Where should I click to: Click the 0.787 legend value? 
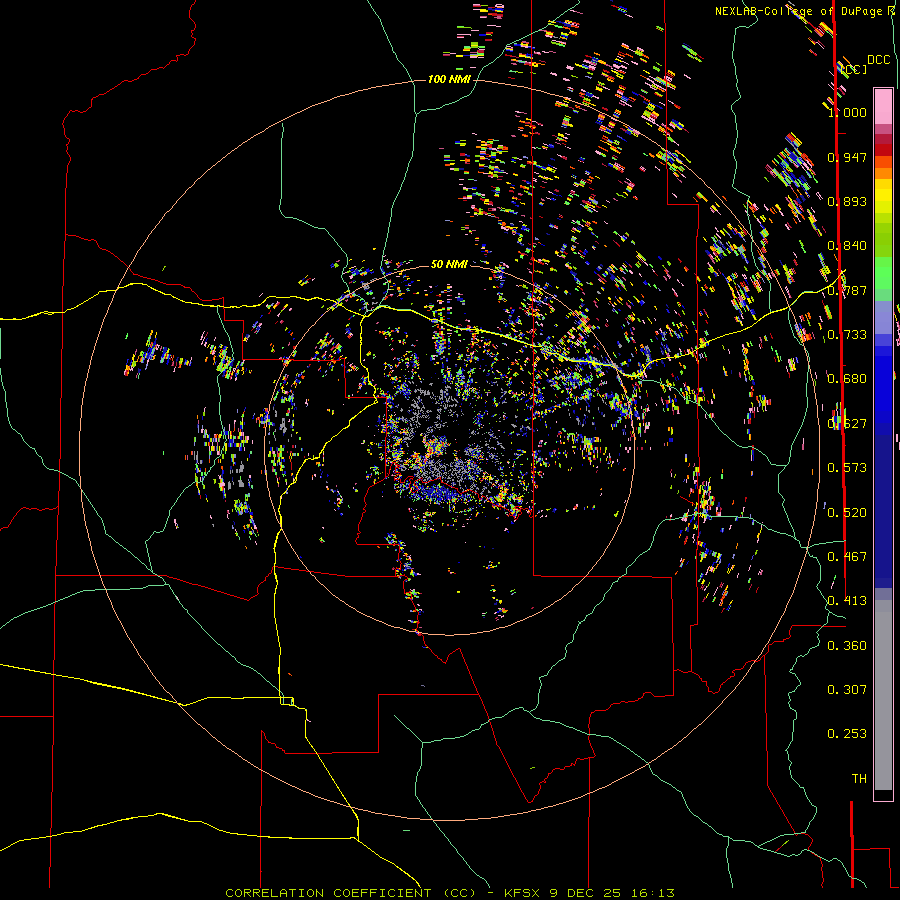click(847, 290)
